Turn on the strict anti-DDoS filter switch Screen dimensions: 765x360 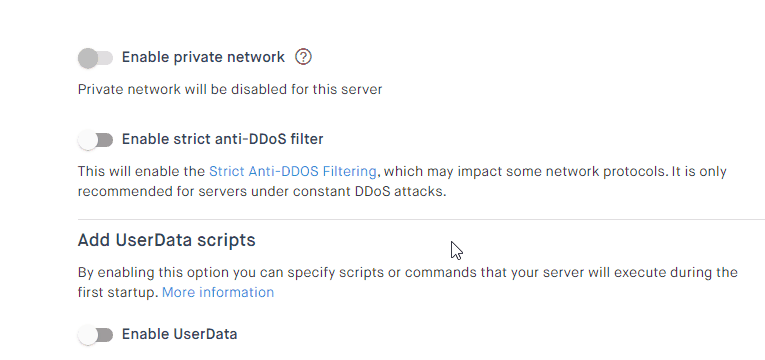[96, 140]
